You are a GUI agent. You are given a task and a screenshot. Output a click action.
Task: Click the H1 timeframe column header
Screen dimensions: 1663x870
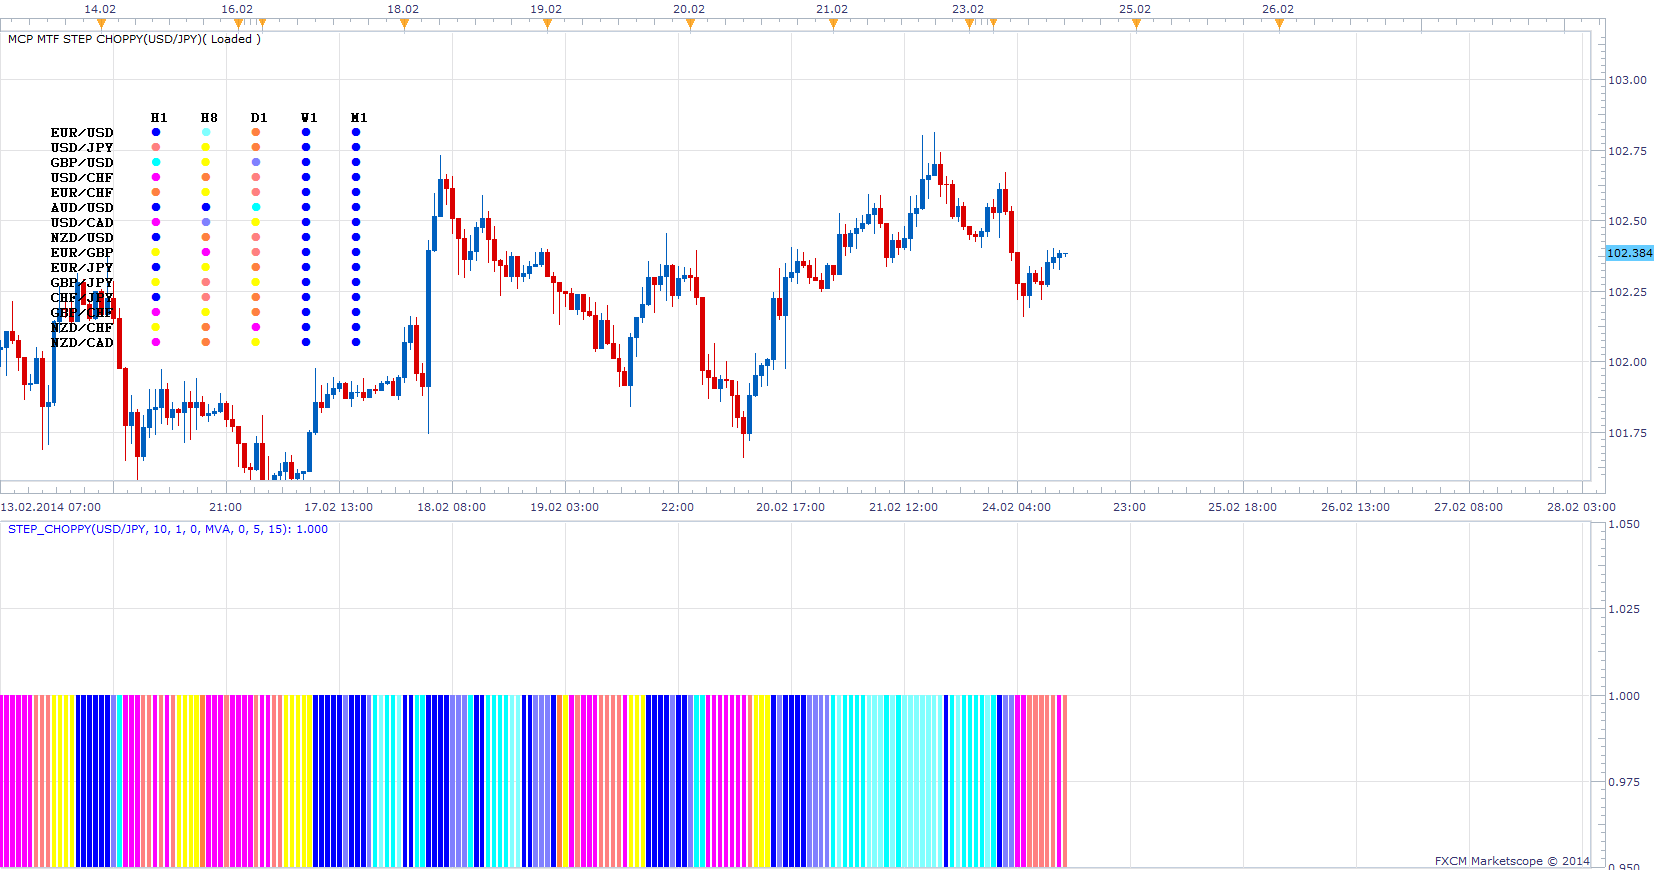tap(159, 118)
